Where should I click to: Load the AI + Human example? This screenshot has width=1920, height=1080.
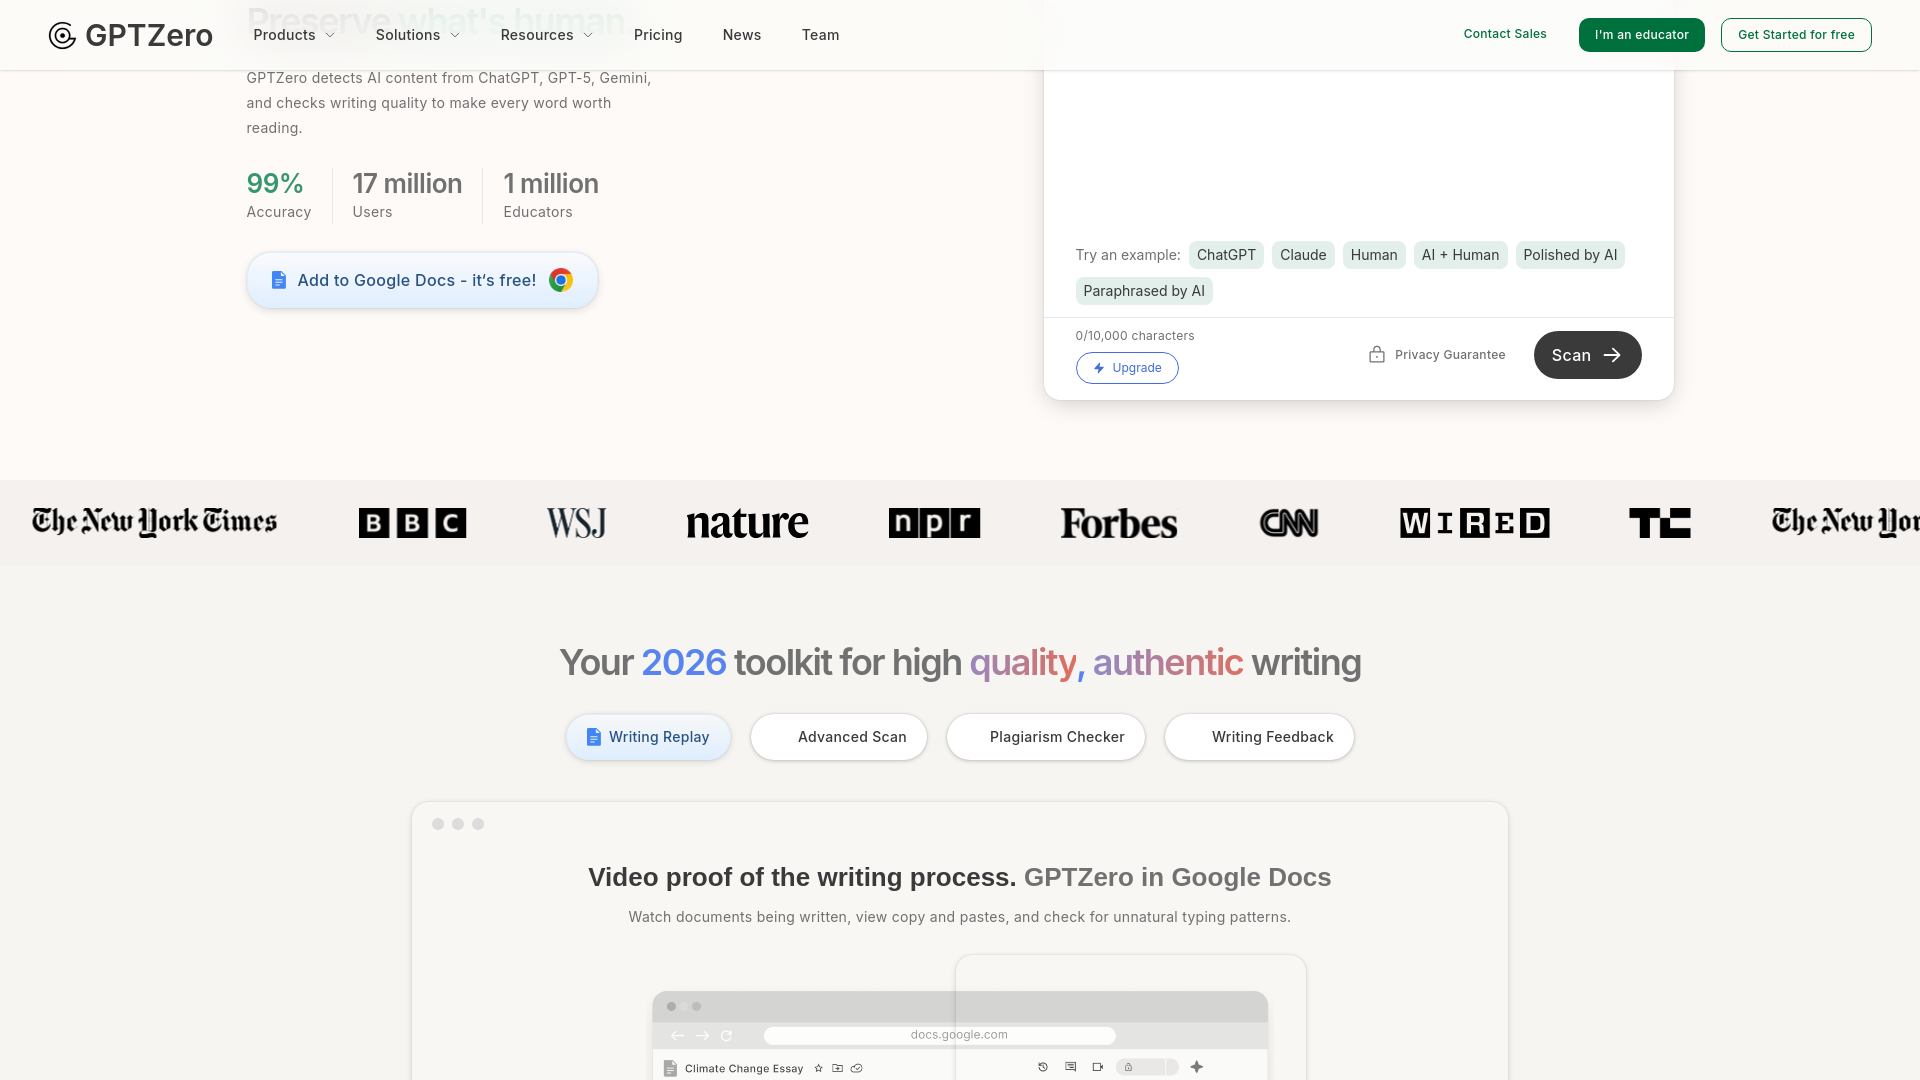click(1460, 255)
